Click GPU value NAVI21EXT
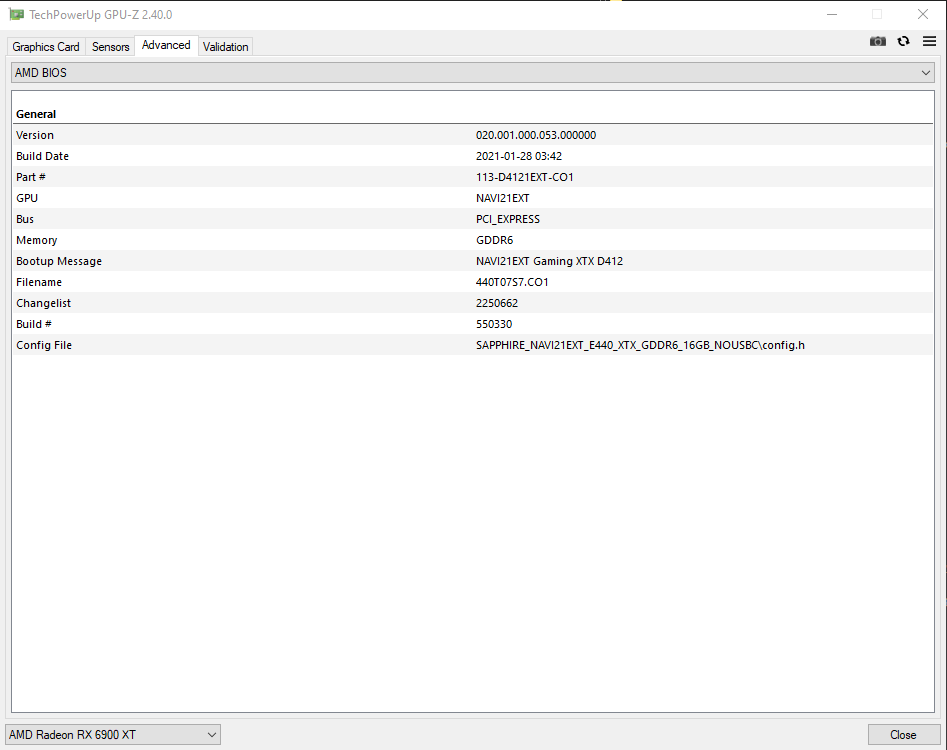This screenshot has height=750, width=947. point(502,198)
